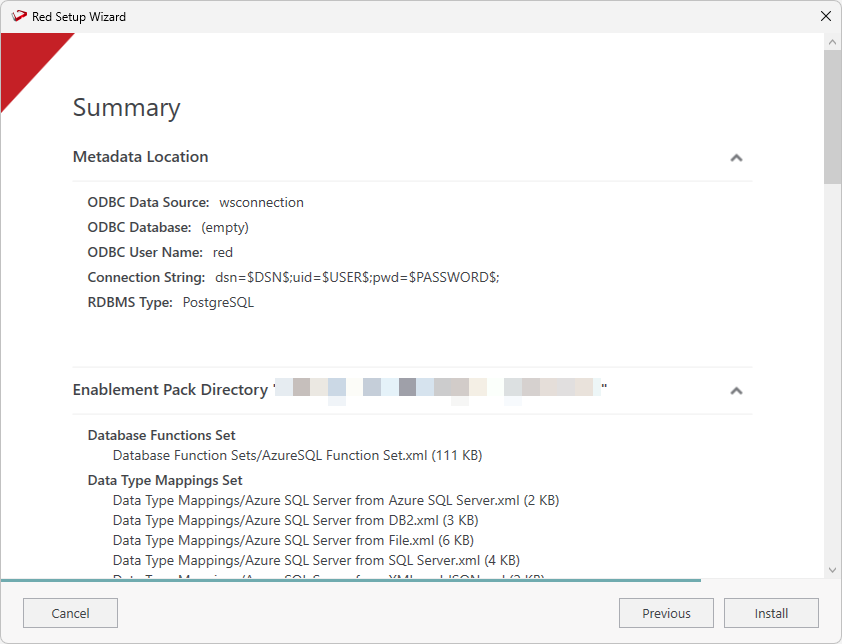Image resolution: width=842 pixels, height=644 pixels.
Task: Click the Metadata Location header text
Action: (x=141, y=157)
